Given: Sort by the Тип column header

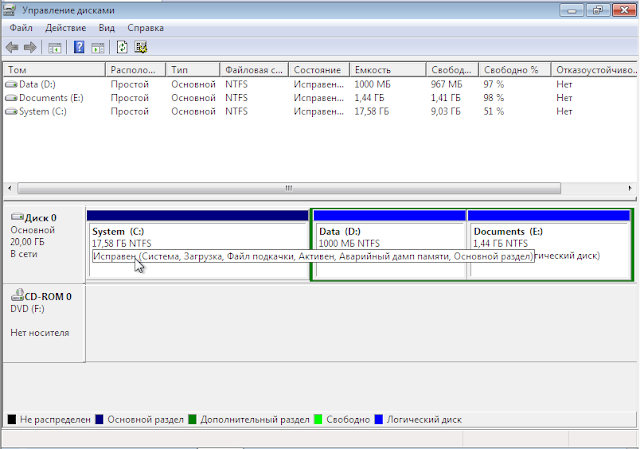Looking at the screenshot, I should click(x=193, y=70).
